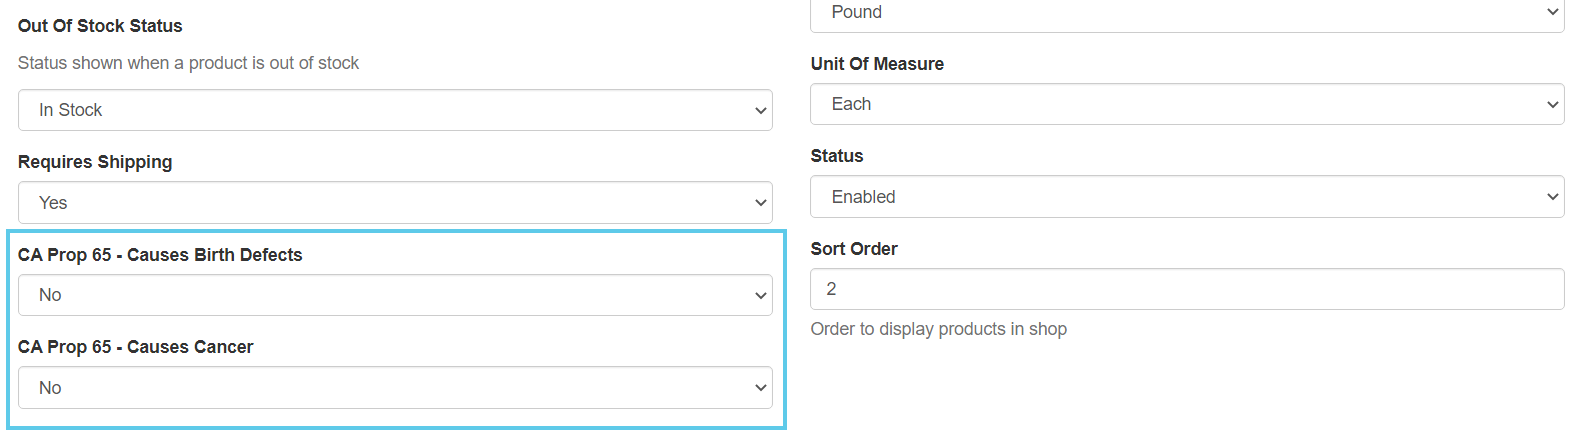Open the Status dropdown showing Enabled
Image resolution: width=1583 pixels, height=438 pixels.
coord(1187,197)
